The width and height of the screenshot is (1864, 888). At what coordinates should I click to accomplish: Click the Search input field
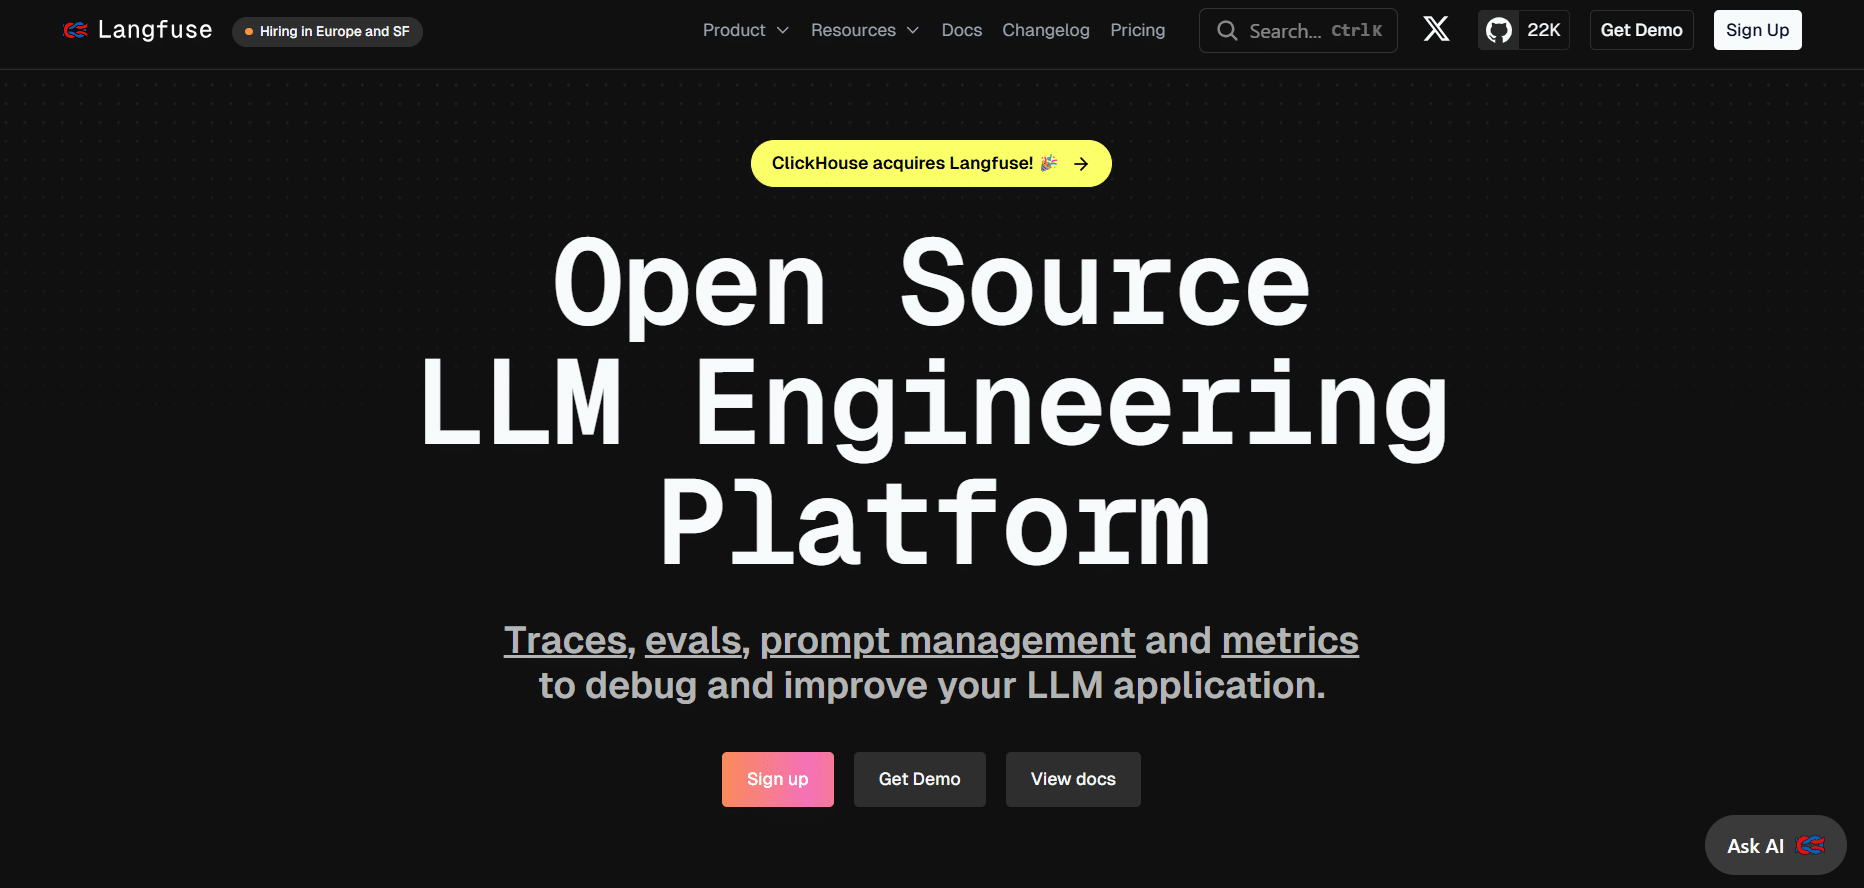(1298, 31)
